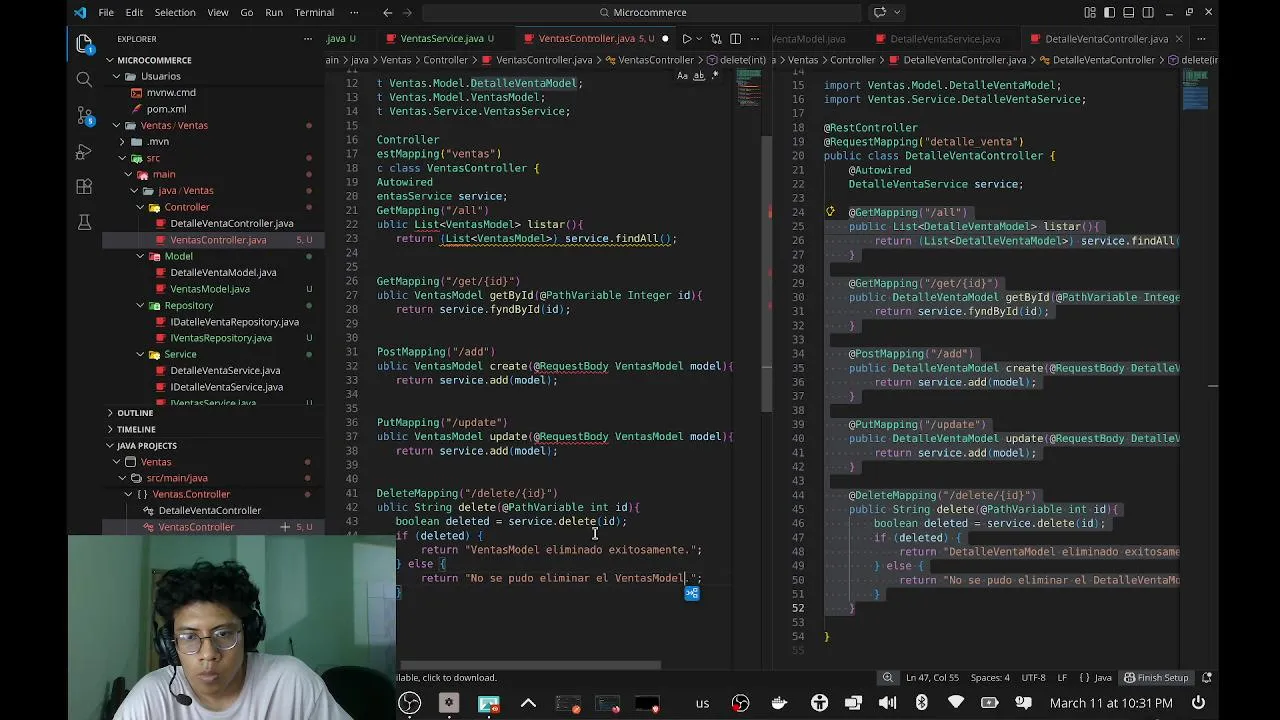Click the lightbulb code action on line 24
This screenshot has height=720, width=1280.
[830, 212]
